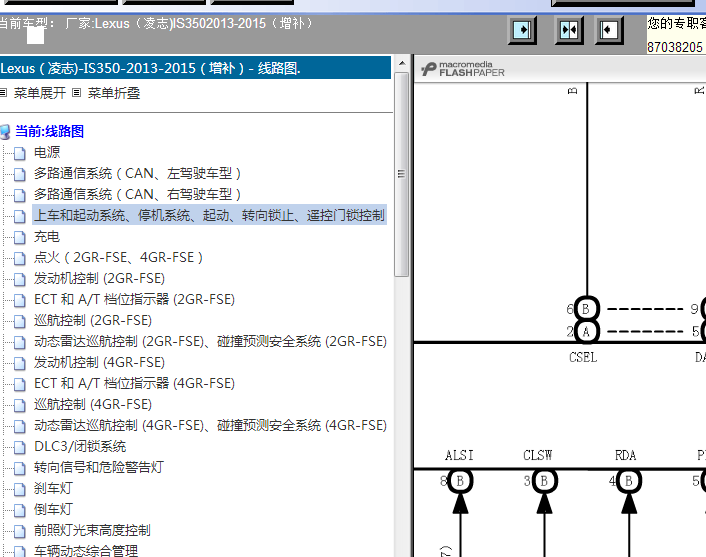Open ECT 和 A/T 档位指示器 (2GR-FSE)
The height and width of the screenshot is (557, 706).
134,299
